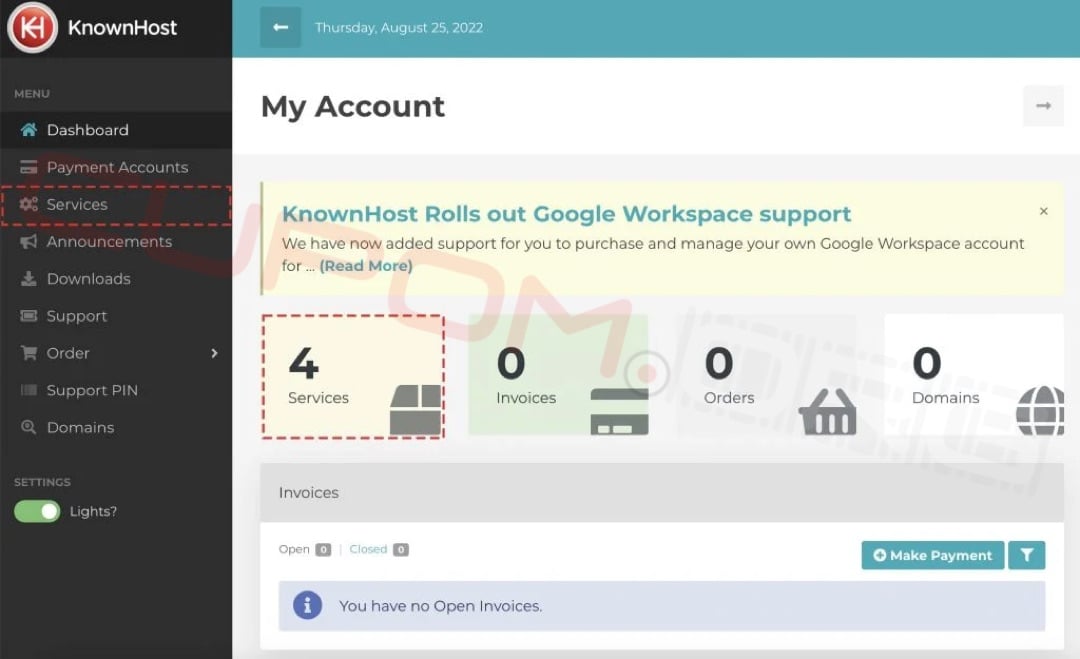
Task: Open the invoice filter funnel button
Action: point(1026,555)
